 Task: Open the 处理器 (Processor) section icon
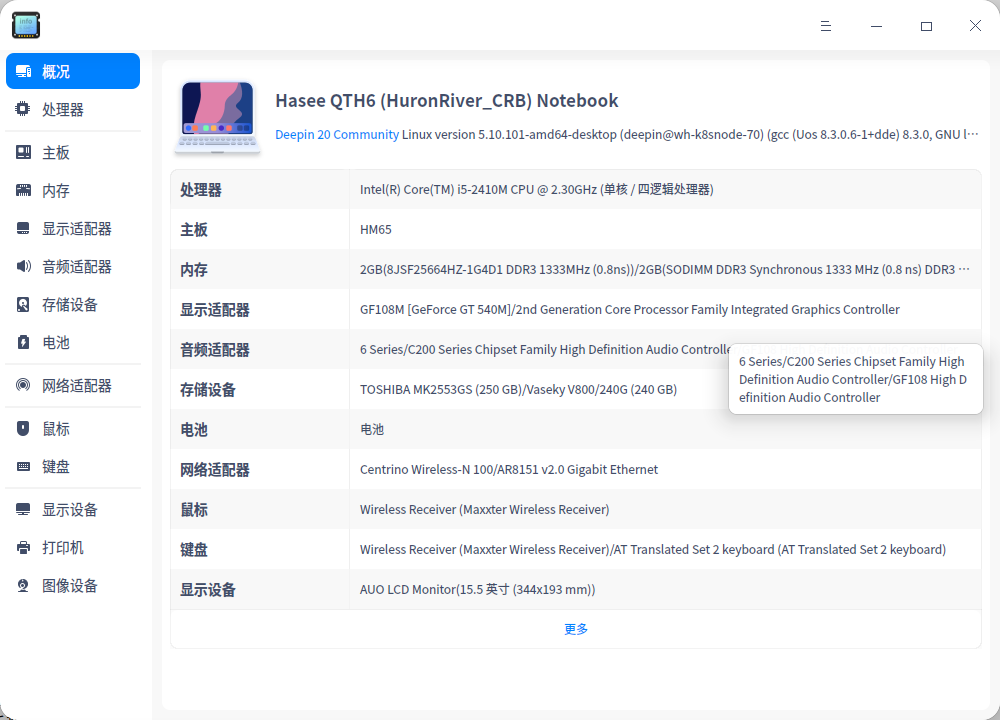(22, 110)
